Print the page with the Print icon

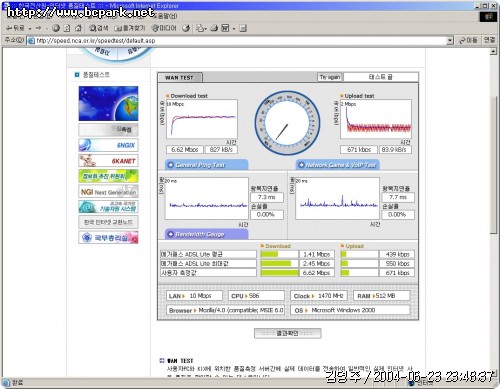214,28
